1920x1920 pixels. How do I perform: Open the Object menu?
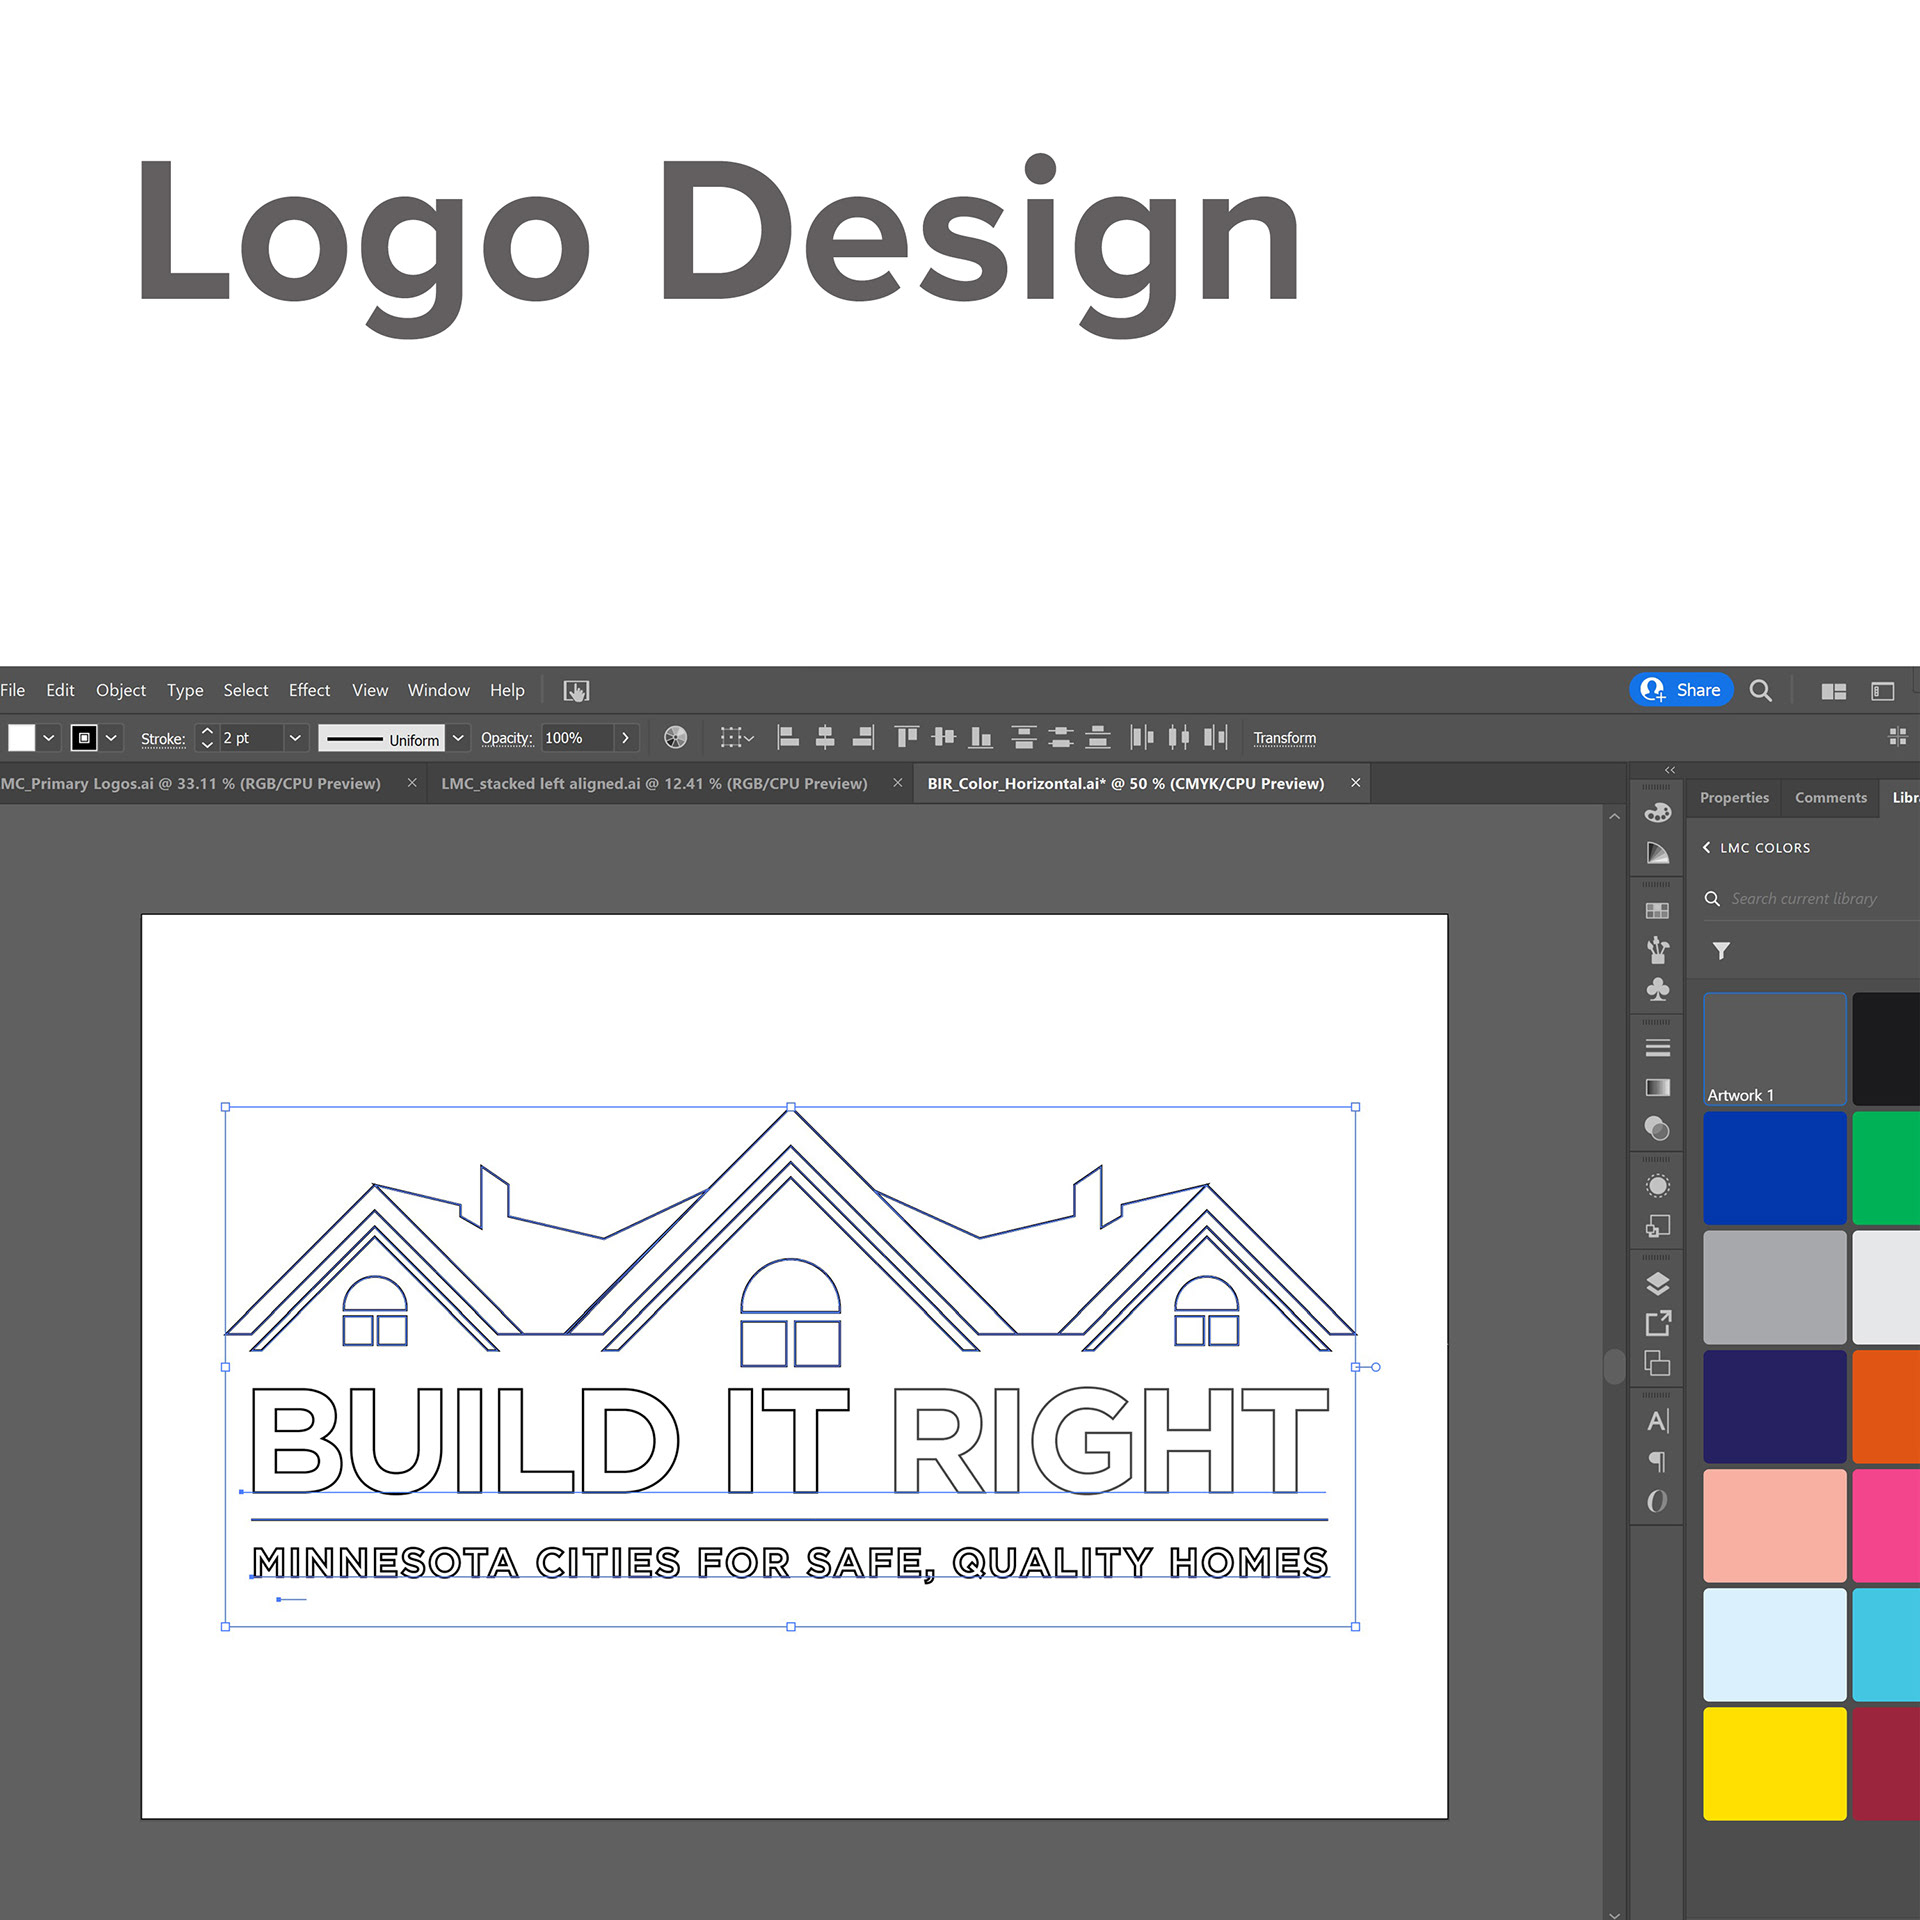click(121, 690)
